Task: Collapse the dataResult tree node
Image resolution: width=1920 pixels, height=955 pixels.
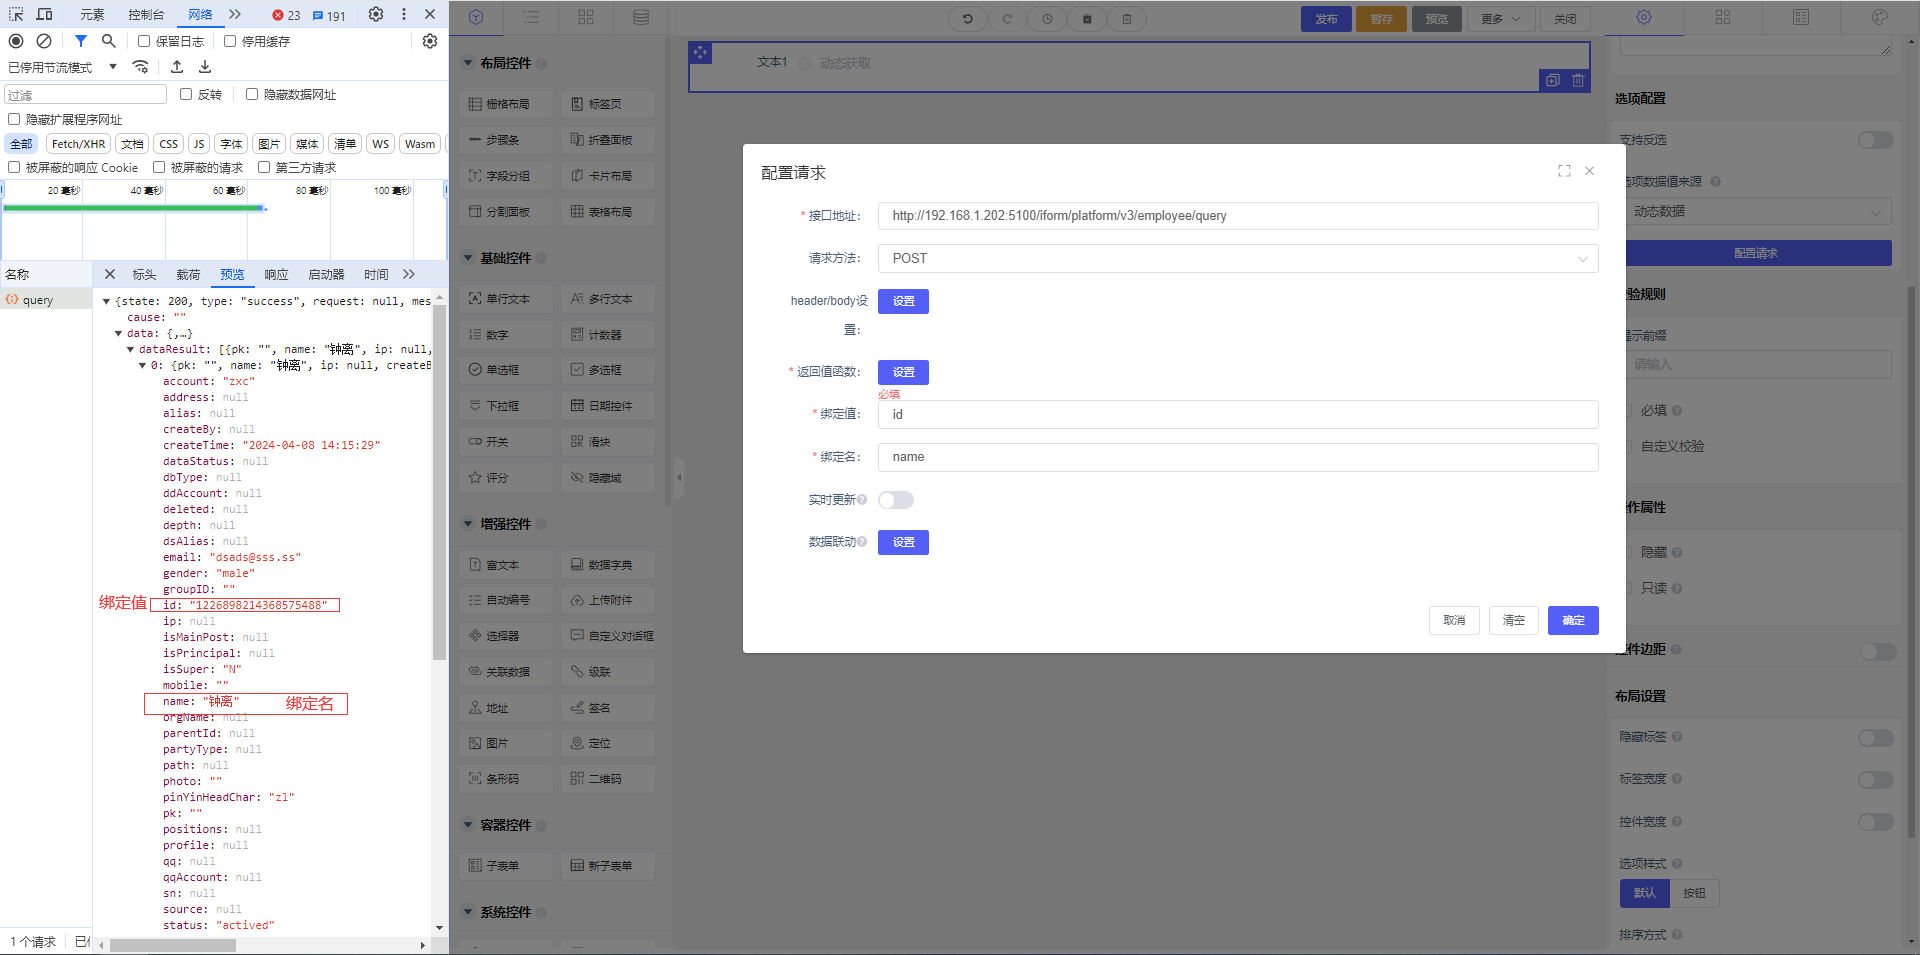Action: coord(130,350)
